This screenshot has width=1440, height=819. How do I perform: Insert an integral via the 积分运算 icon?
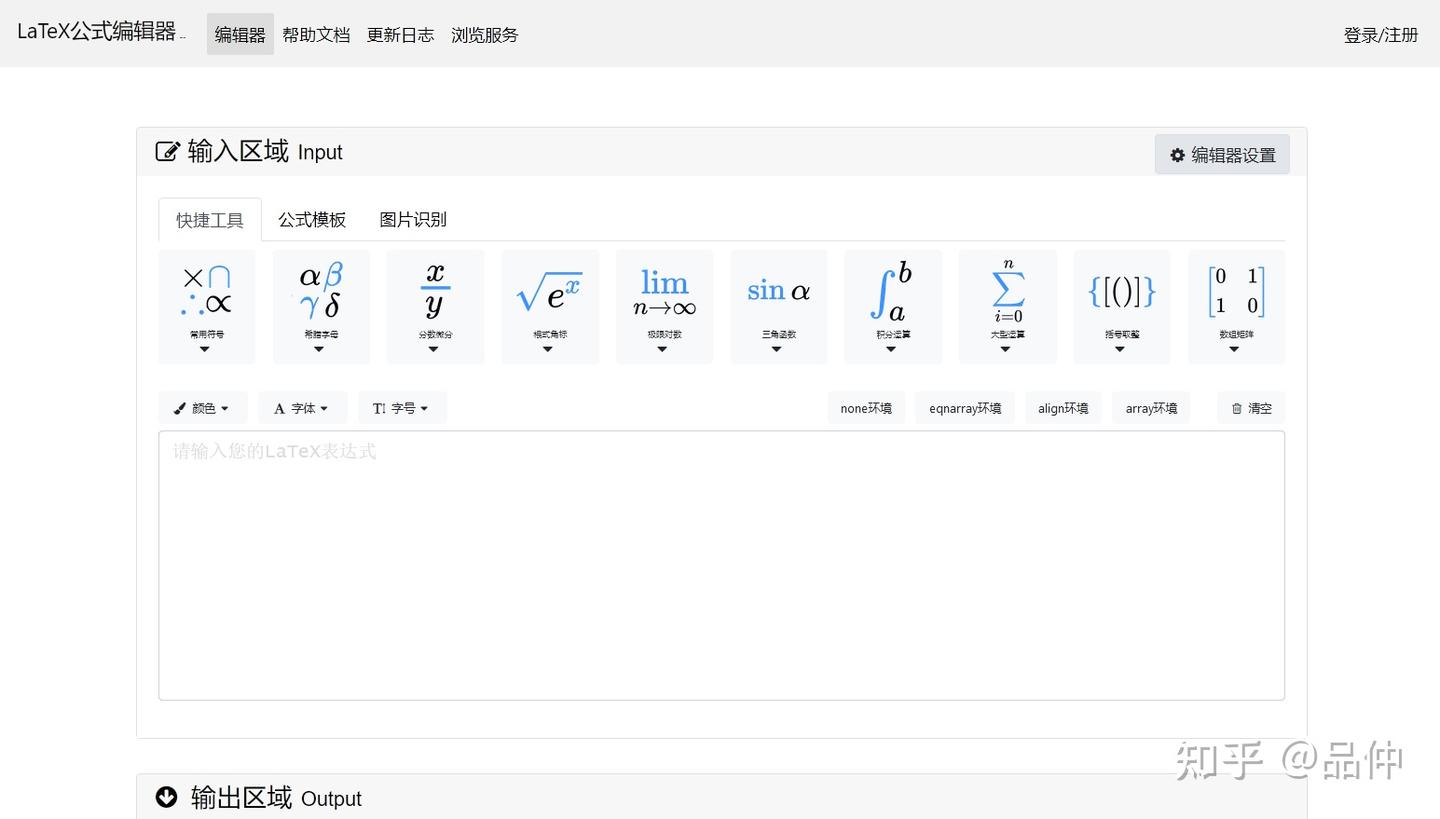click(891, 295)
